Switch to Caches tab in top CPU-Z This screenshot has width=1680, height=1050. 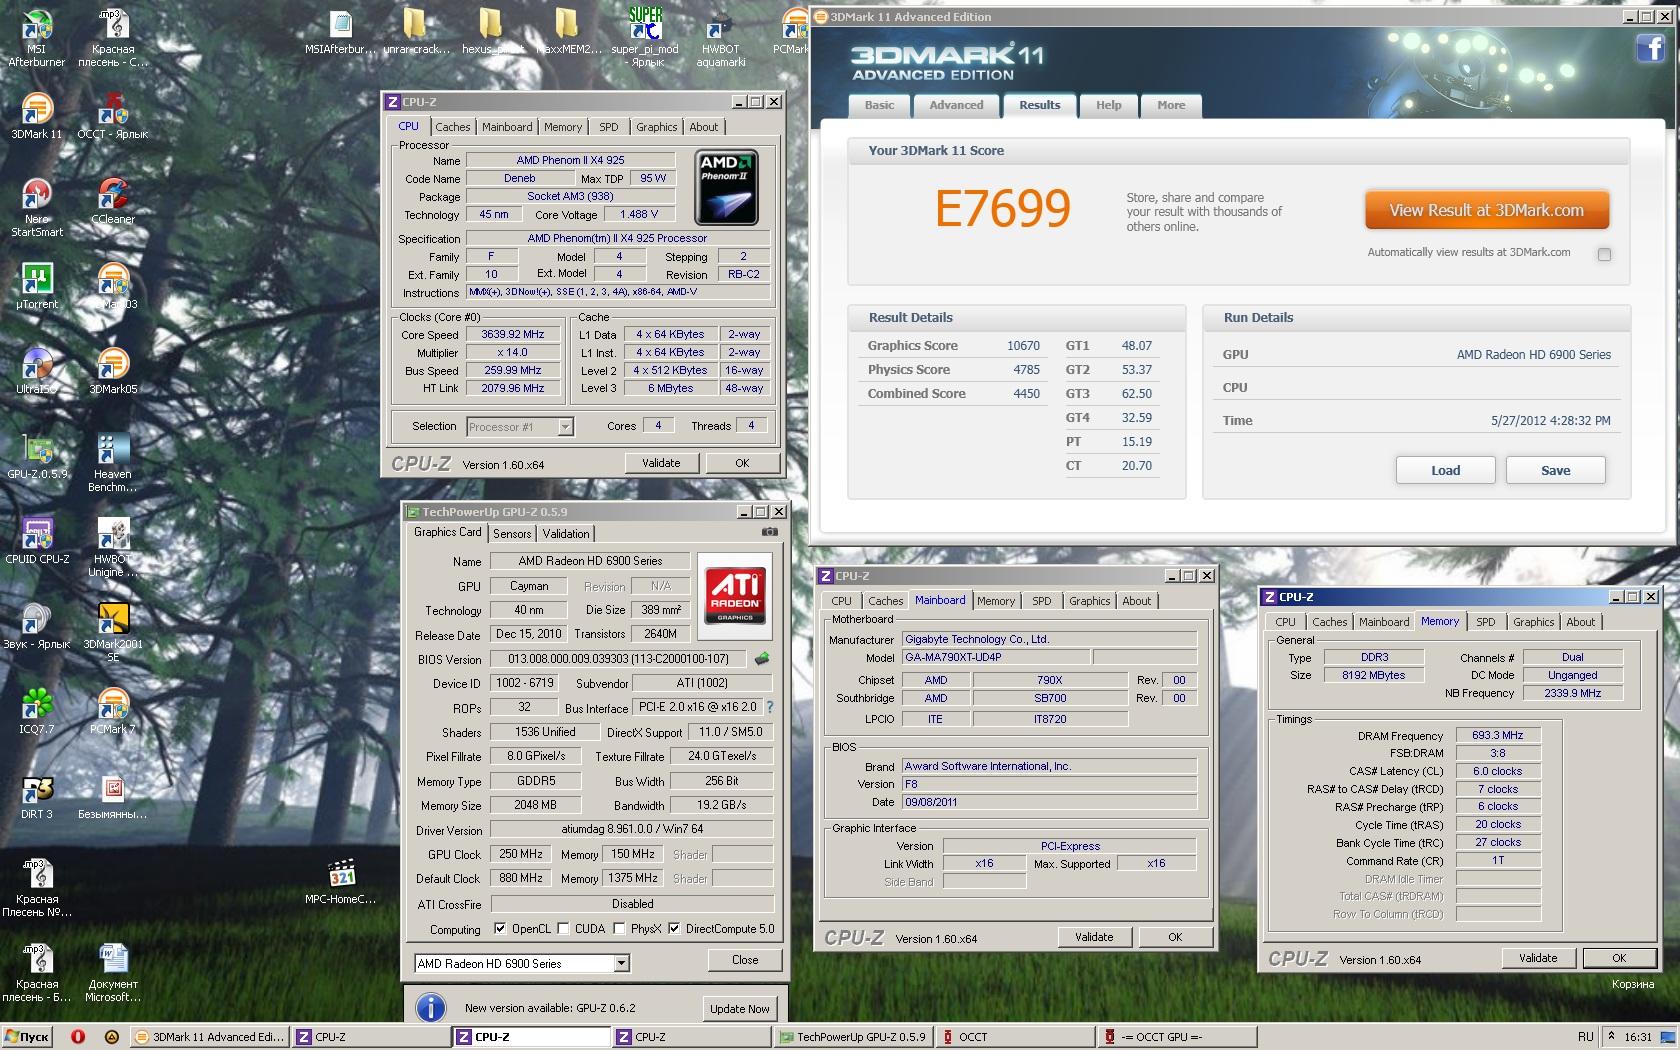tap(452, 127)
